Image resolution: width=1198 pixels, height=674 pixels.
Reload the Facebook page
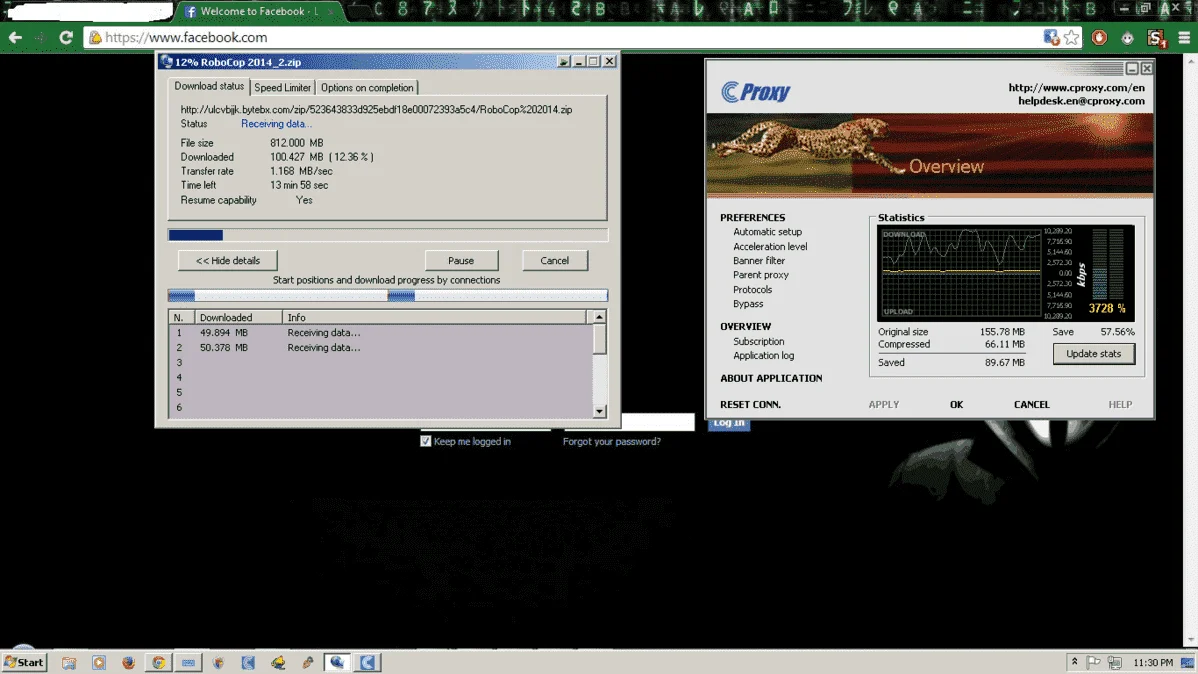pos(66,37)
